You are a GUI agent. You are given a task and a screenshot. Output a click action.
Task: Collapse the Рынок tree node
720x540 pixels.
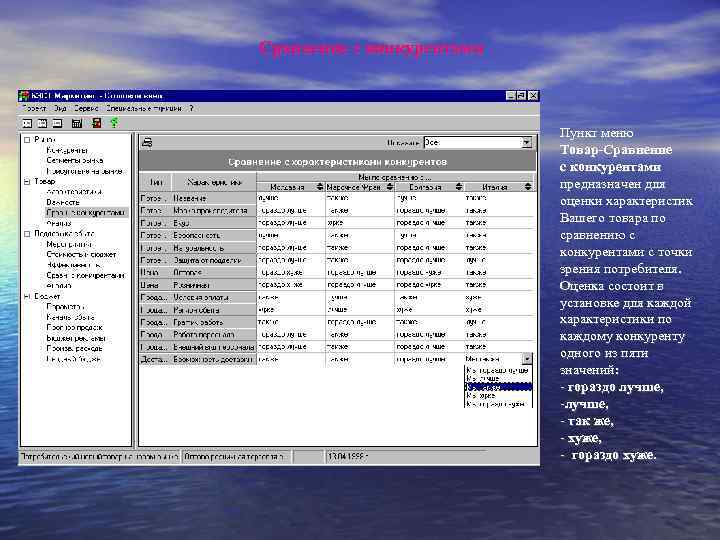click(26, 139)
